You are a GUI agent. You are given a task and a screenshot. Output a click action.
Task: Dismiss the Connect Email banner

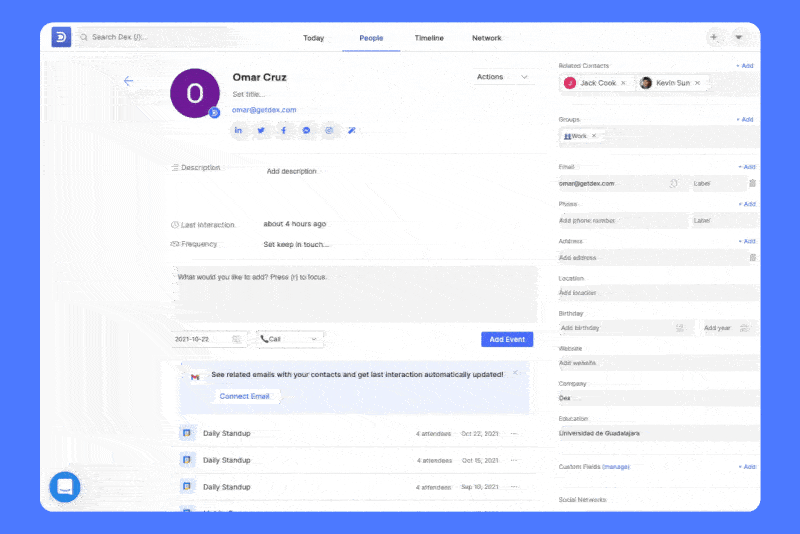(x=516, y=372)
